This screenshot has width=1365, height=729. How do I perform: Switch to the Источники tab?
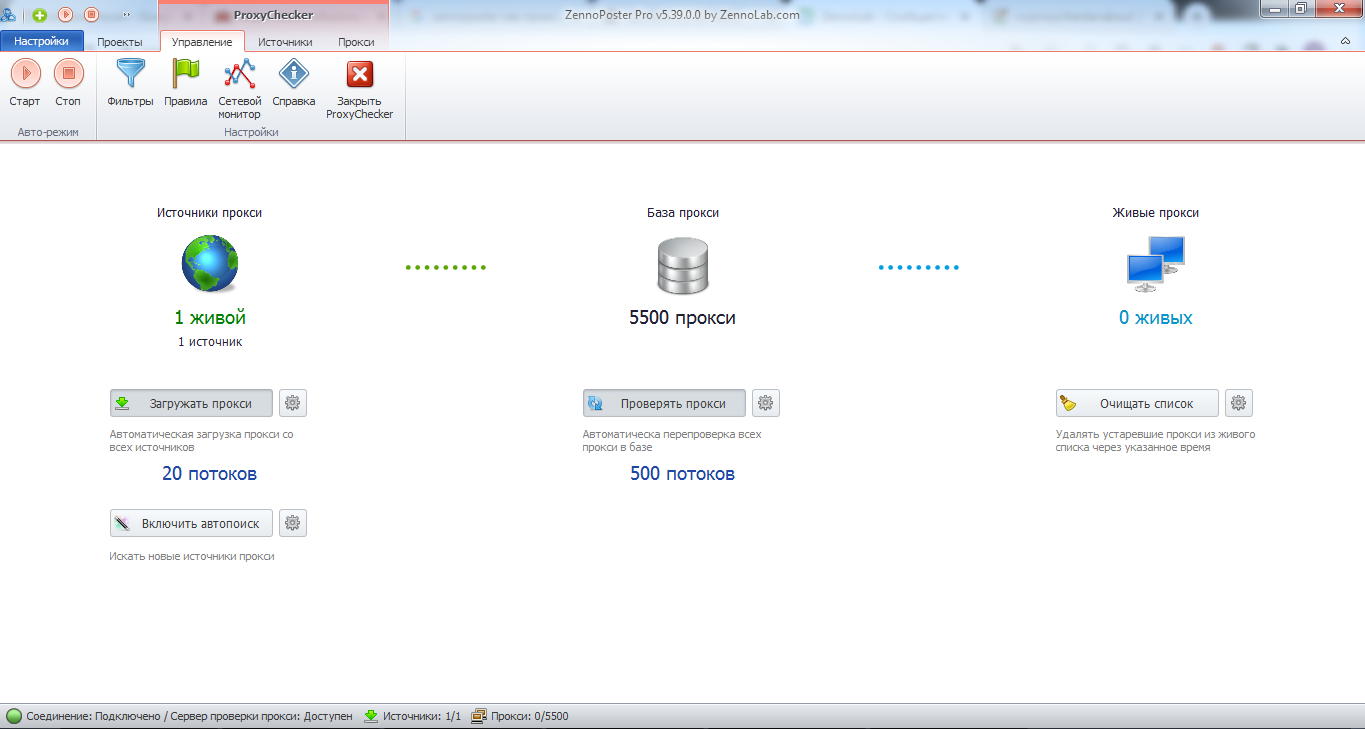tap(285, 42)
